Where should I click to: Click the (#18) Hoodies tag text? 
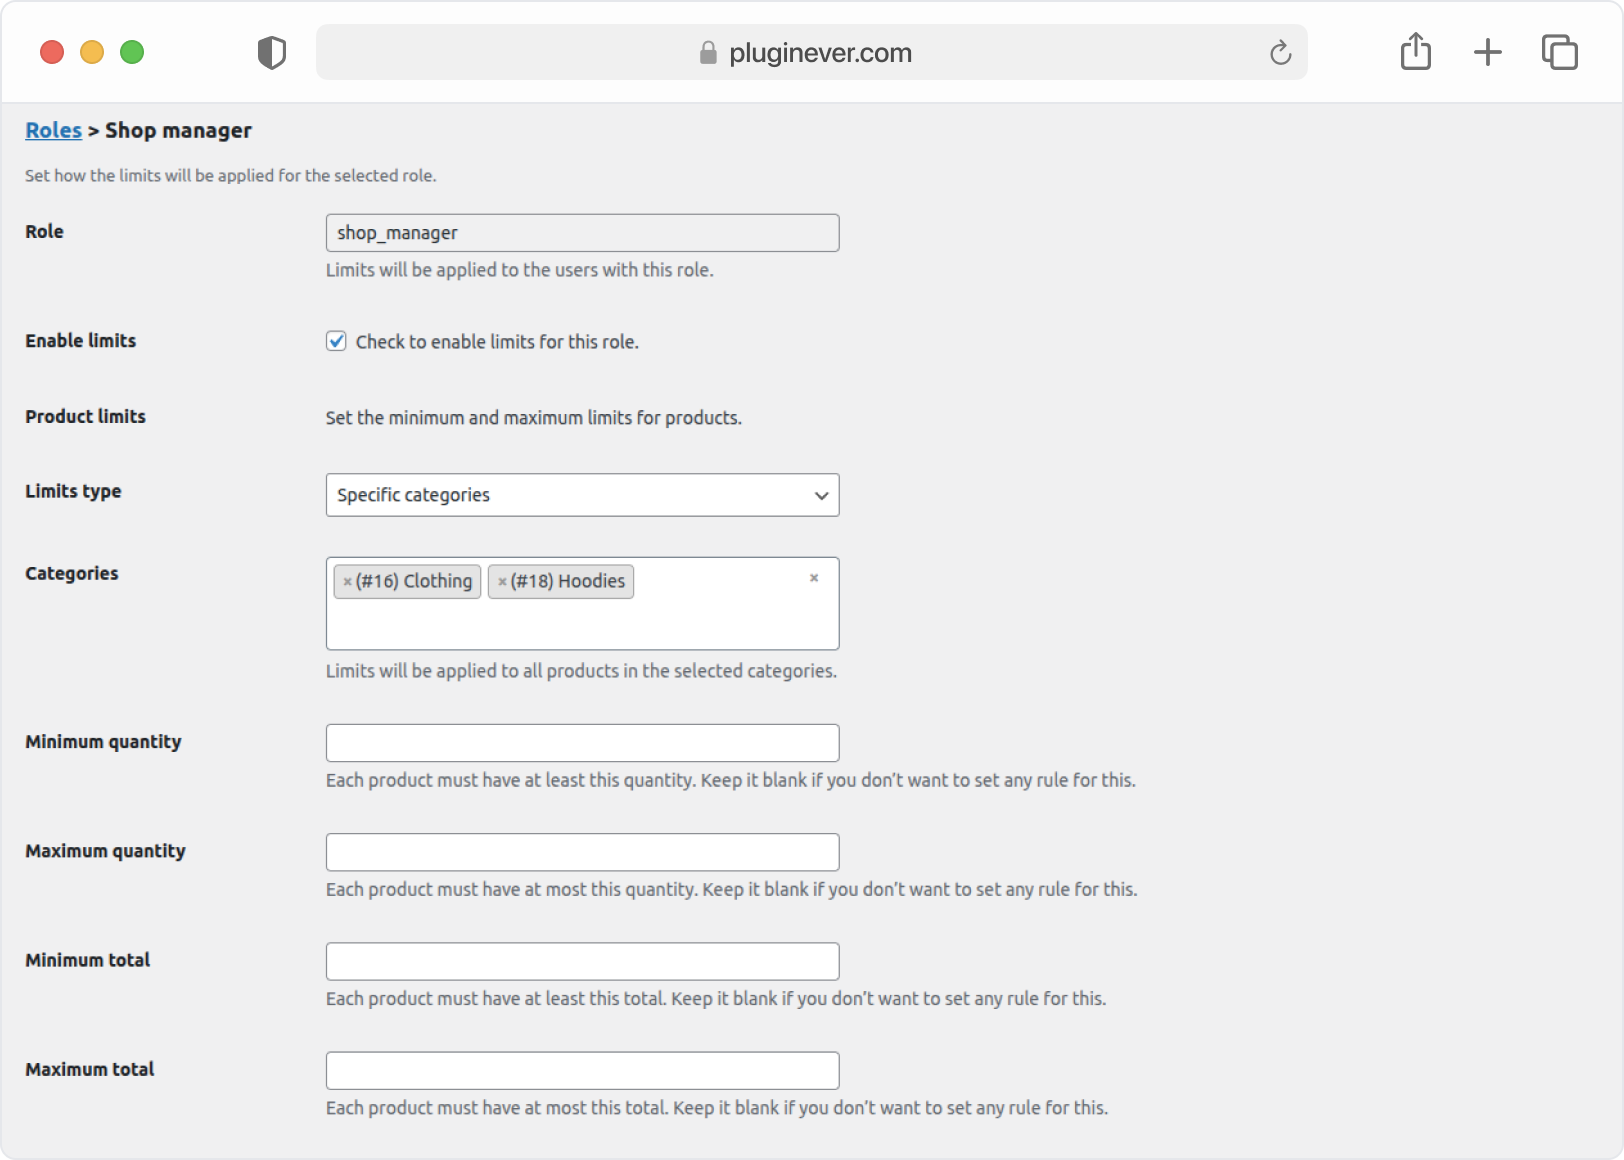[x=568, y=581]
